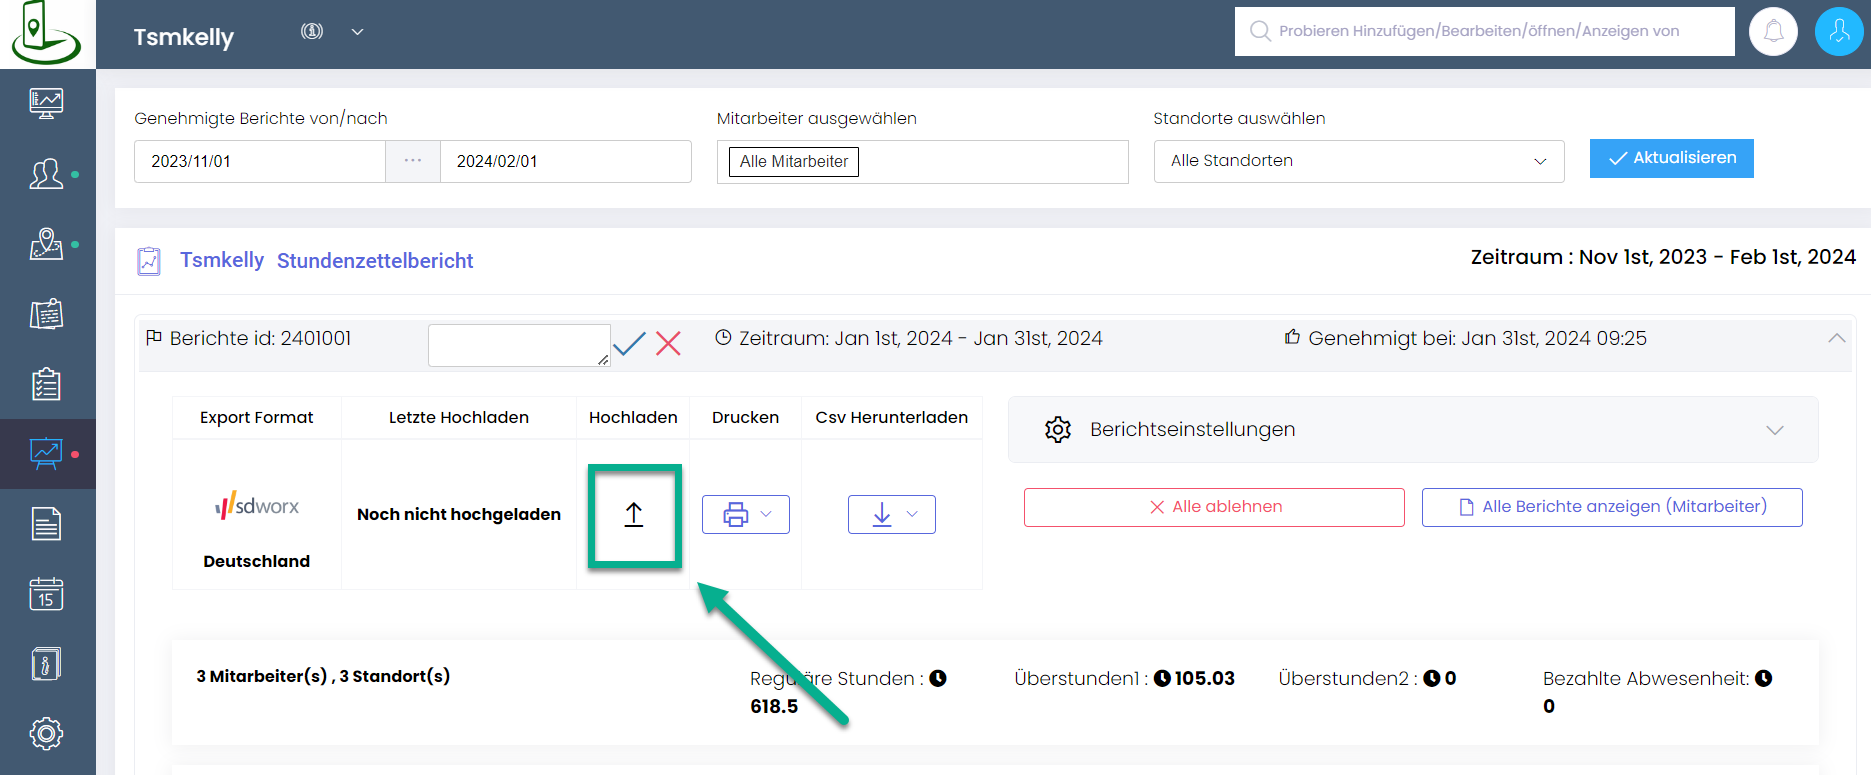Click the Berichte id: 2401001 text
The width and height of the screenshot is (1871, 775).
[260, 338]
